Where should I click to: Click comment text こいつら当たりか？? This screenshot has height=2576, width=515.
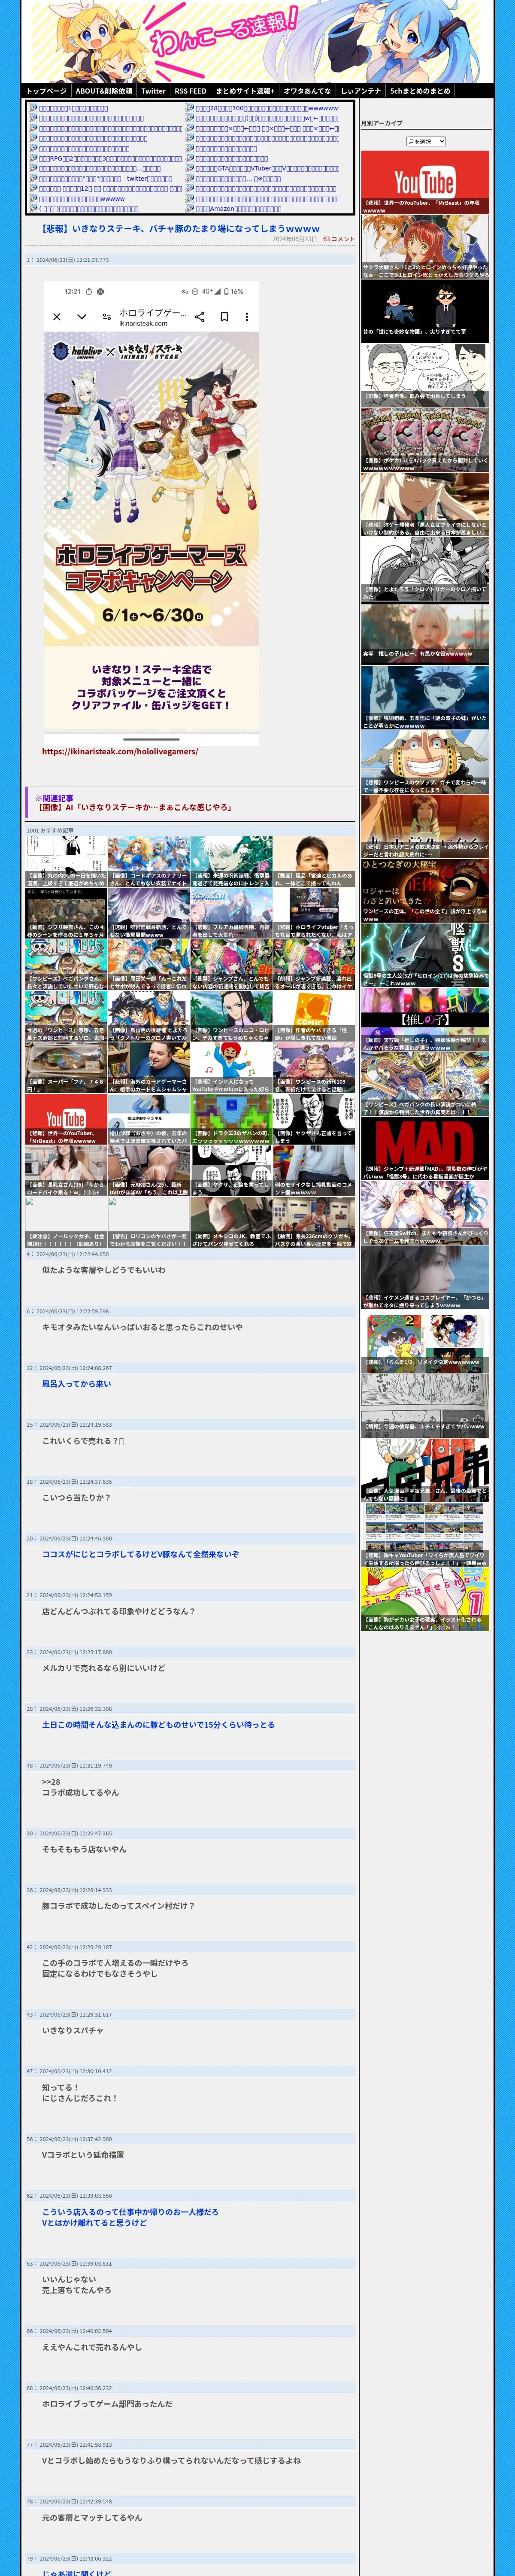[x=76, y=1498]
